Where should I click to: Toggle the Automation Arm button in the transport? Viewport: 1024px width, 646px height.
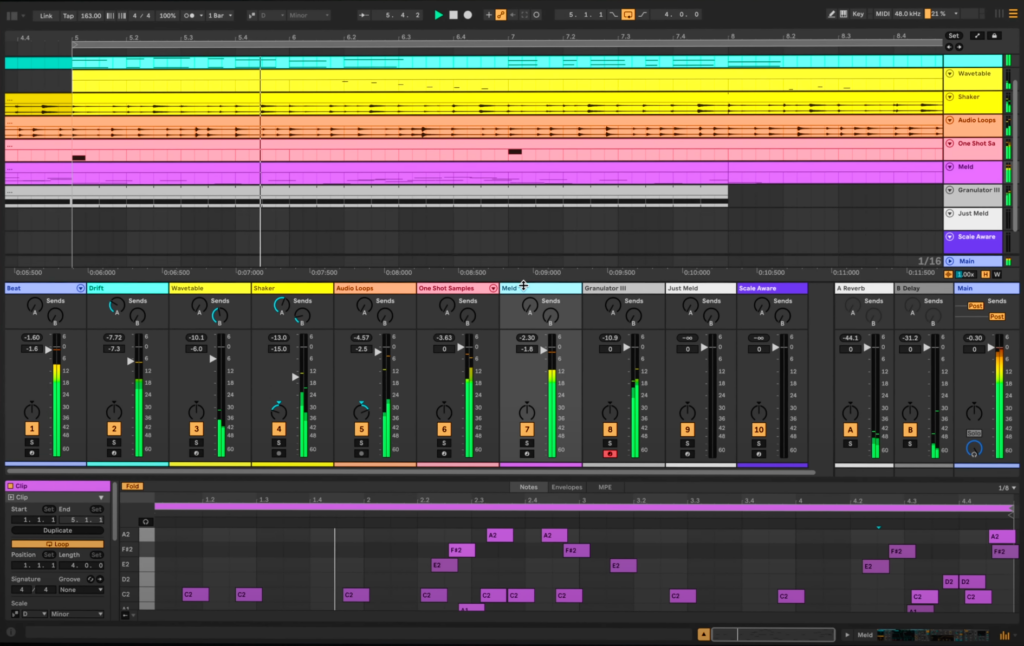(x=501, y=14)
